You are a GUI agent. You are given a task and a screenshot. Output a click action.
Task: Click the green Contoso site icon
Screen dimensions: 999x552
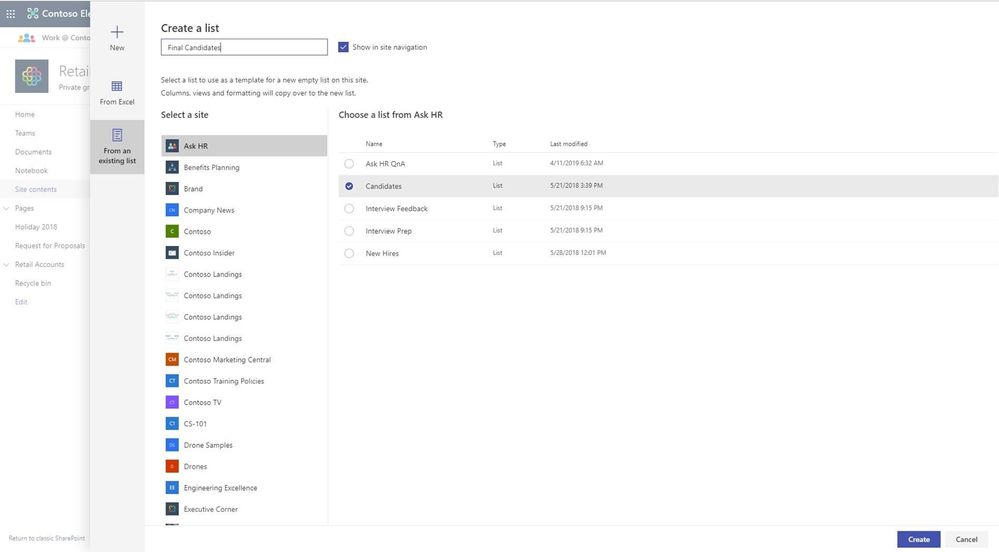tap(172, 231)
